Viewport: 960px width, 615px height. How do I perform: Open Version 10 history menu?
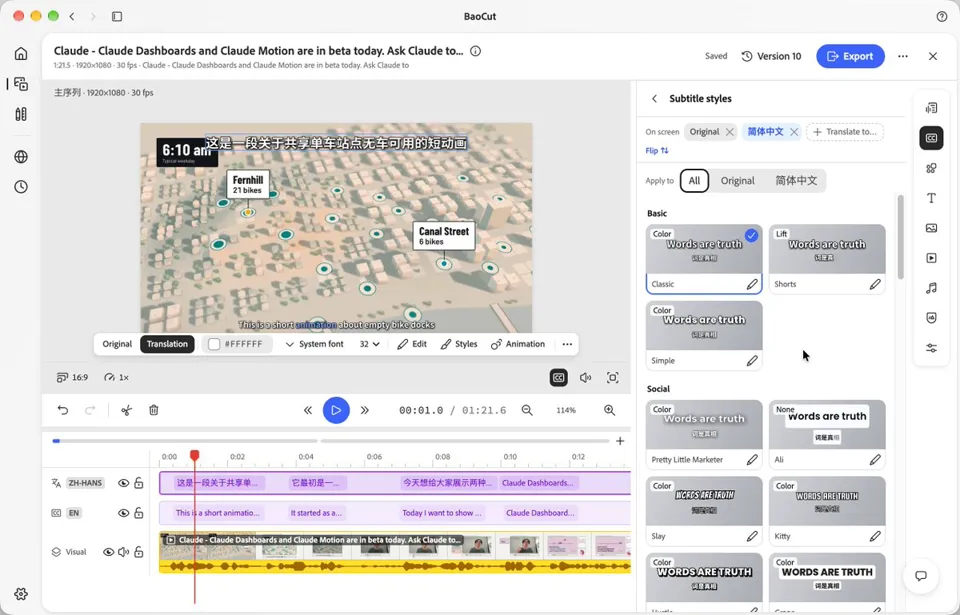click(x=771, y=56)
